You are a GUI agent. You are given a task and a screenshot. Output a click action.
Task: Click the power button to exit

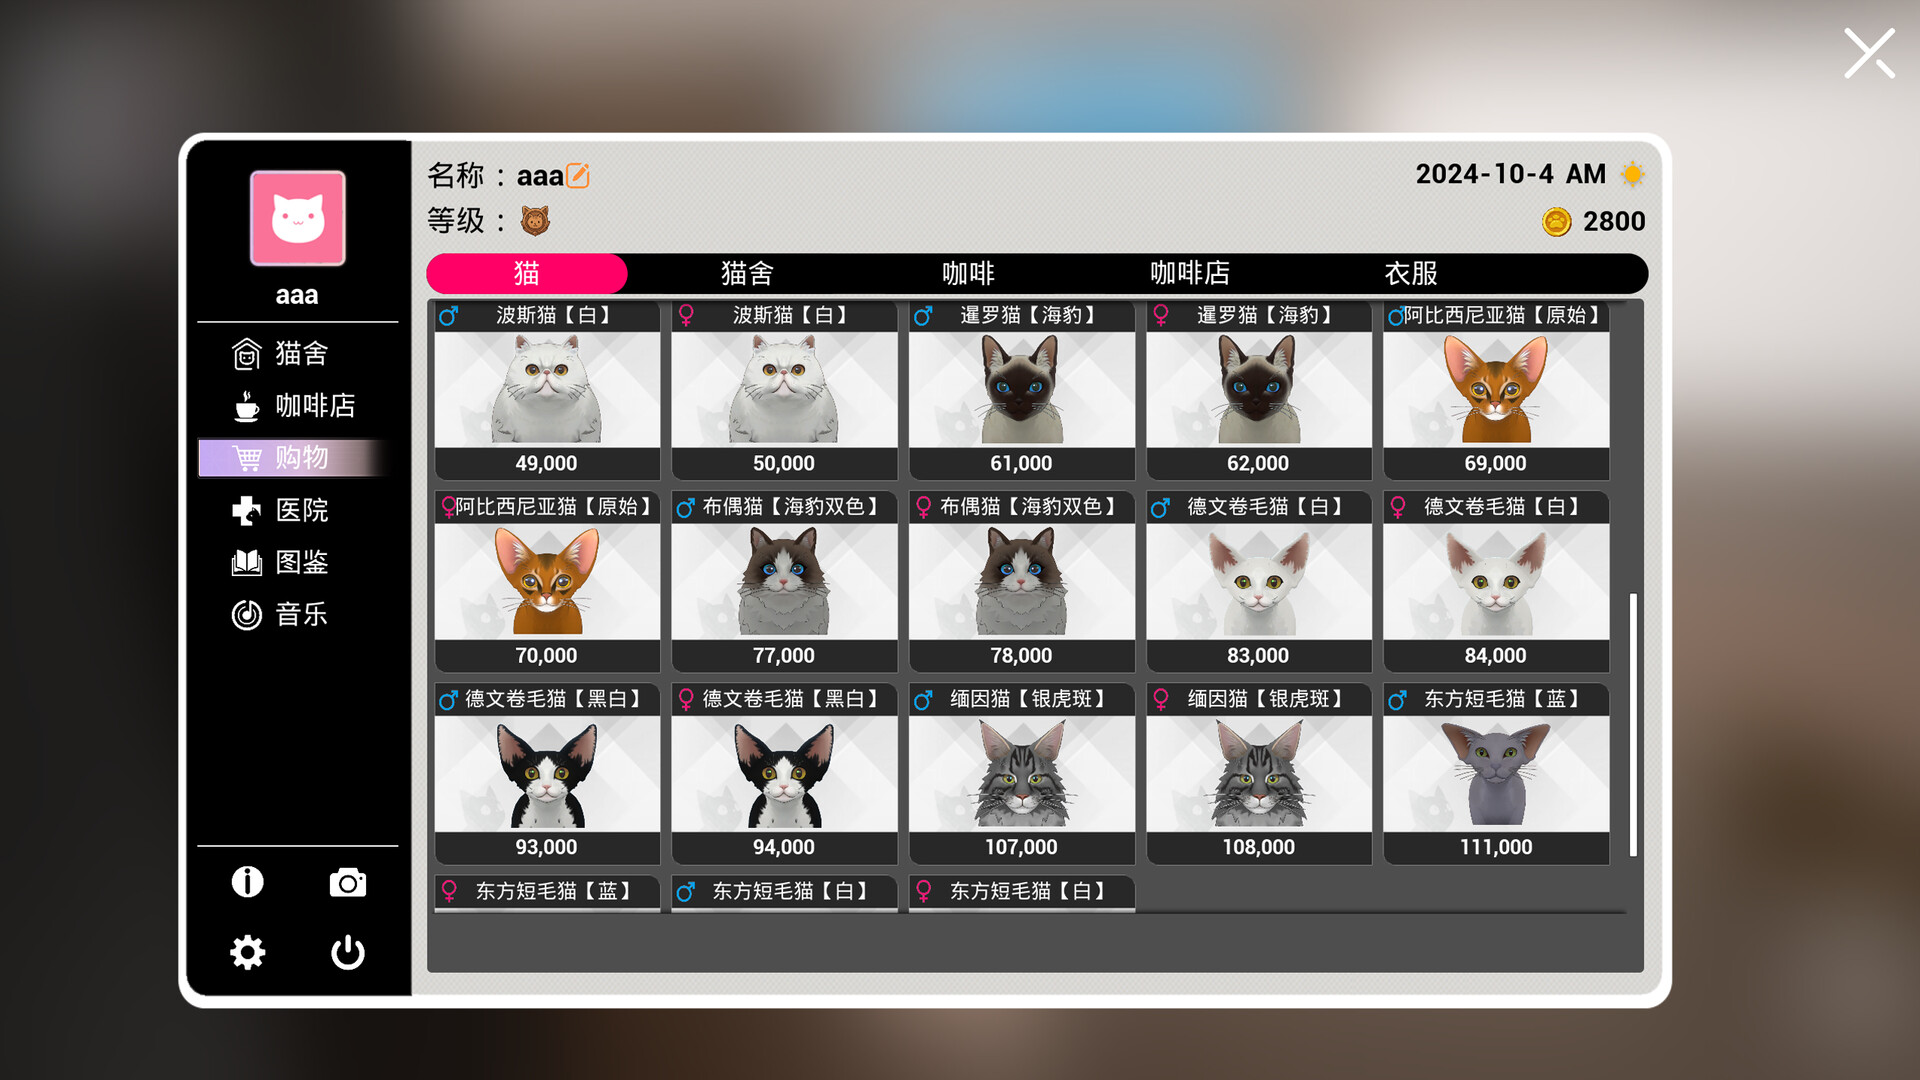pyautogui.click(x=347, y=952)
